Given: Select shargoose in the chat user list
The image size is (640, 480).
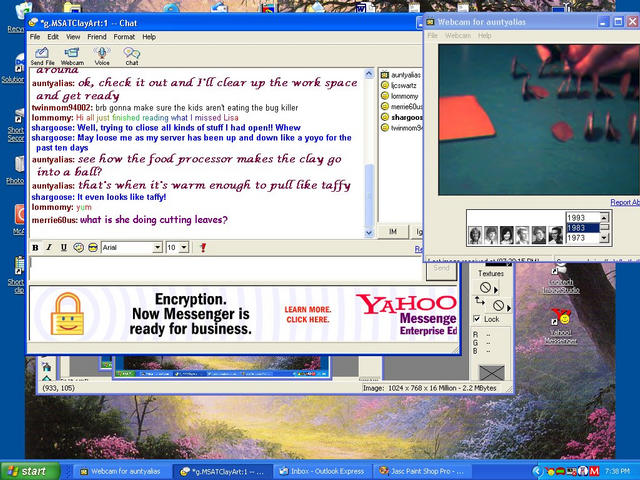Looking at the screenshot, I should (x=401, y=117).
